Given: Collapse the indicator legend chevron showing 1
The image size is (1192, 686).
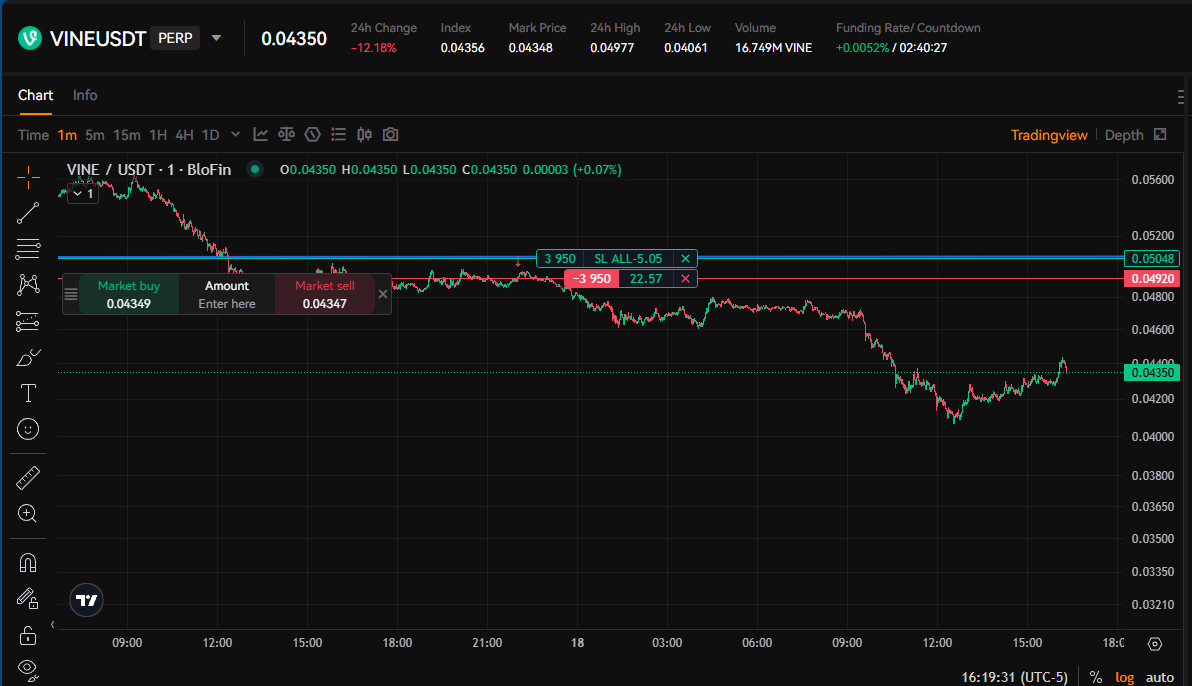Looking at the screenshot, I should pyautogui.click(x=83, y=194).
